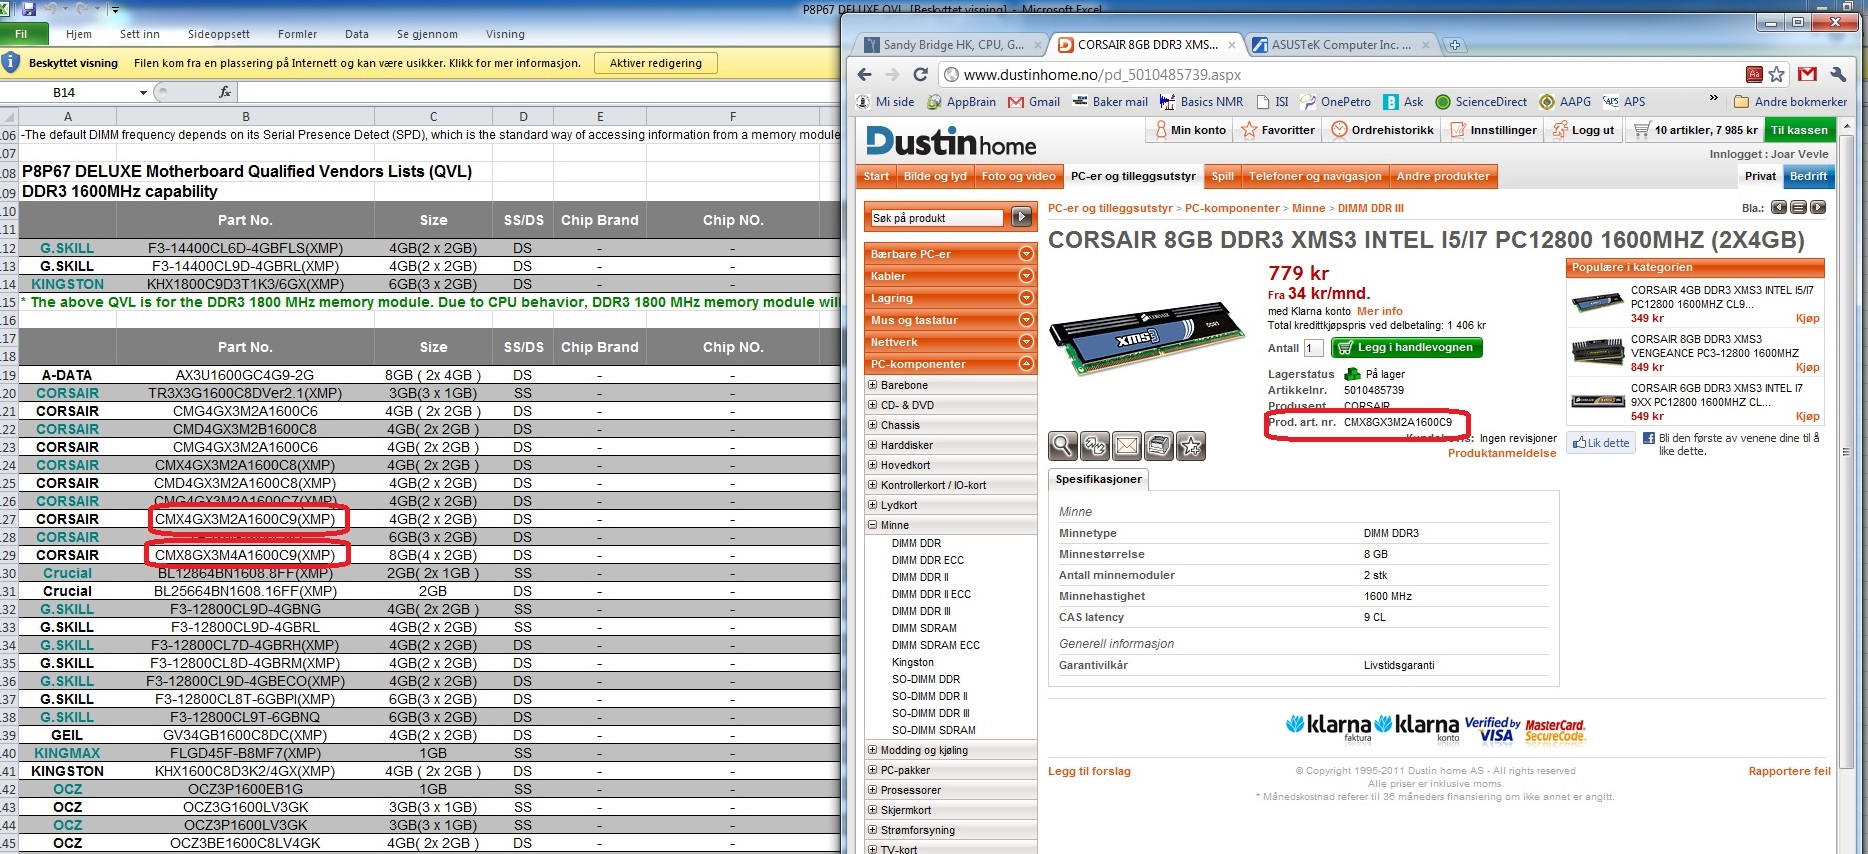Click the red Gmail extension icon beside the star
This screenshot has width=1868, height=854.
(1807, 74)
